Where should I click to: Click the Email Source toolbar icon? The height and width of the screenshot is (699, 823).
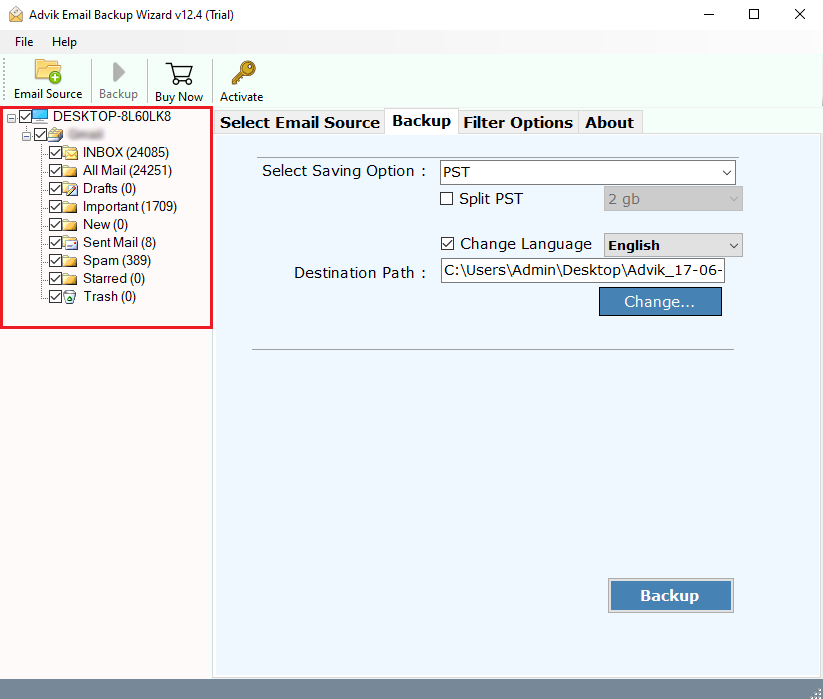point(48,71)
